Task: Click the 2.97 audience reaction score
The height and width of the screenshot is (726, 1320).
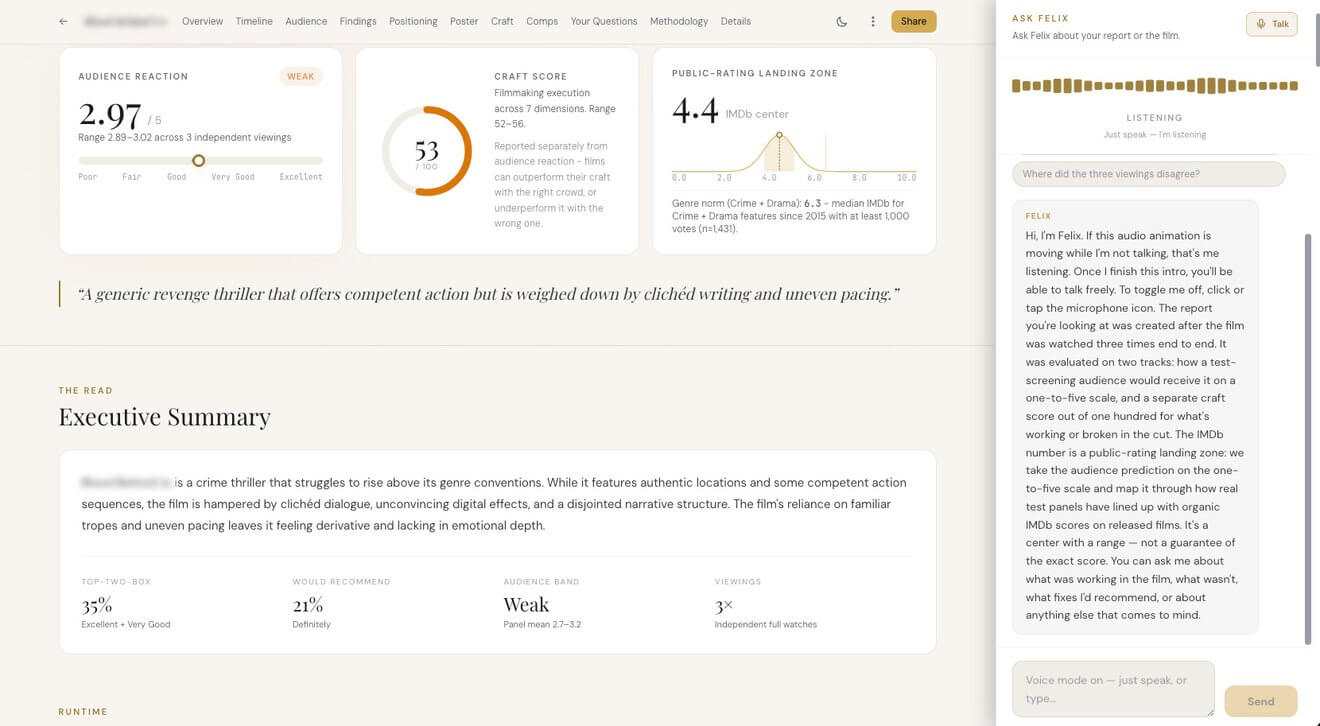Action: (110, 115)
